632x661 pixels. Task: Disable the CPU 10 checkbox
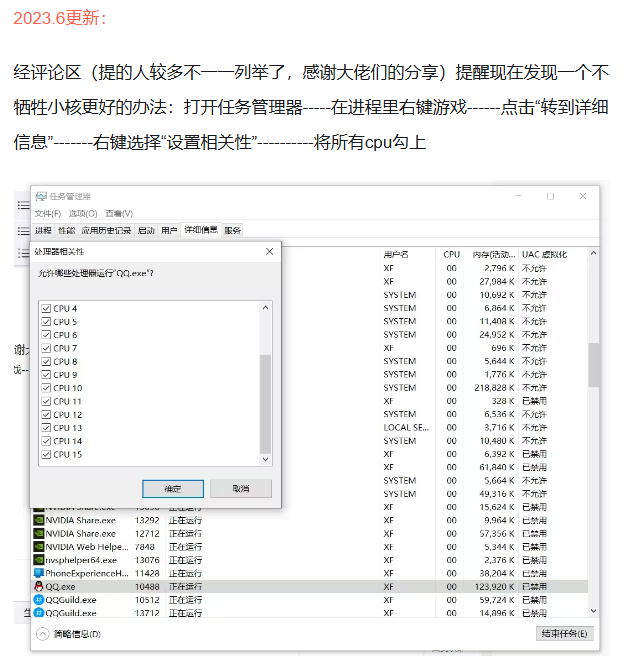46,388
